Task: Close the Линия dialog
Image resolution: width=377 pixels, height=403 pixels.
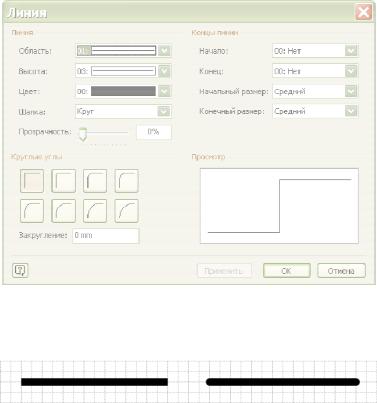Action: click(x=363, y=13)
